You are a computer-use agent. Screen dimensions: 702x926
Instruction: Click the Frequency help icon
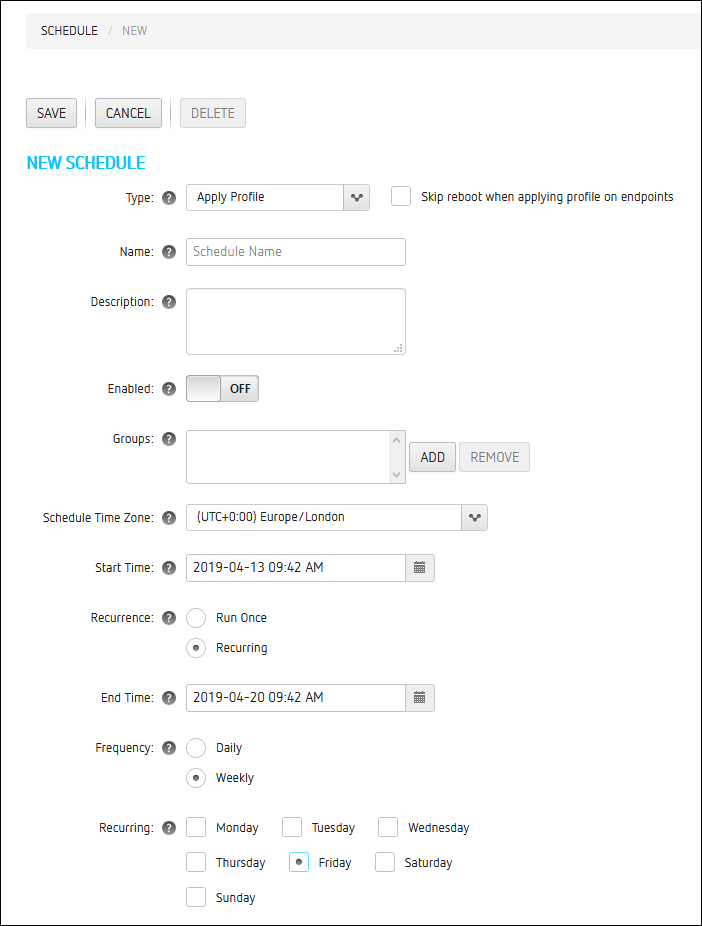(169, 748)
